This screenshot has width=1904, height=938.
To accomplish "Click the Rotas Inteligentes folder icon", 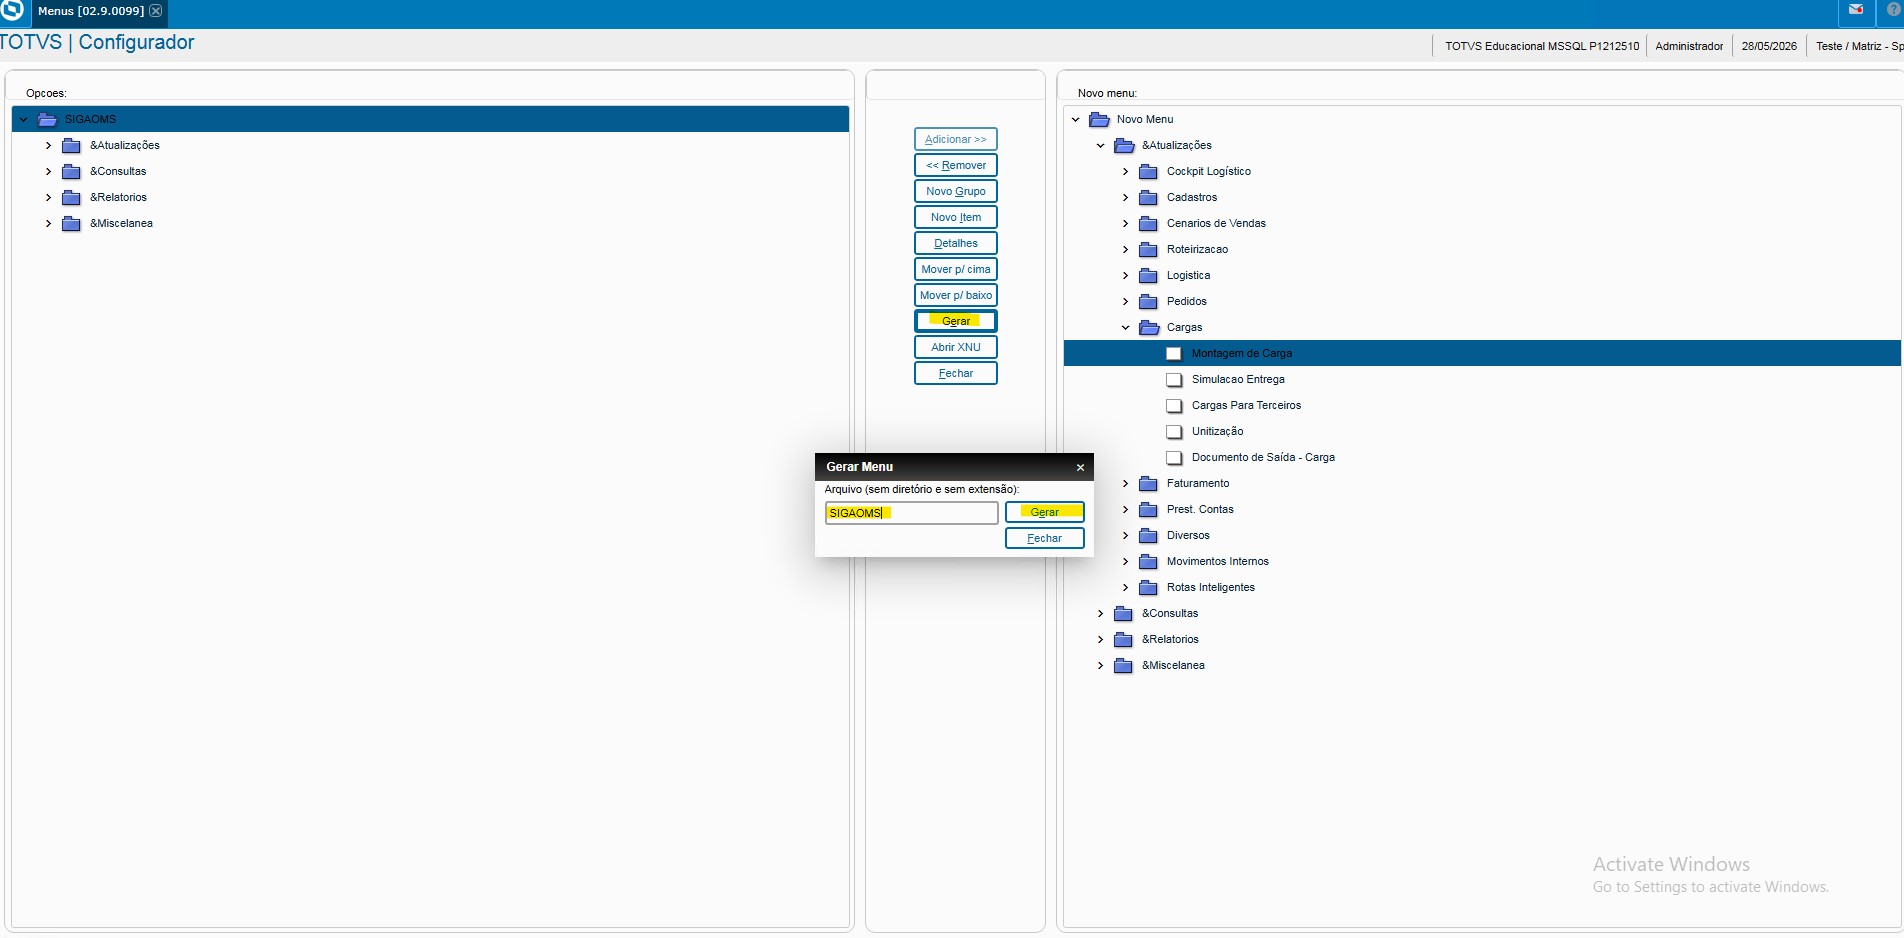I will (1149, 587).
